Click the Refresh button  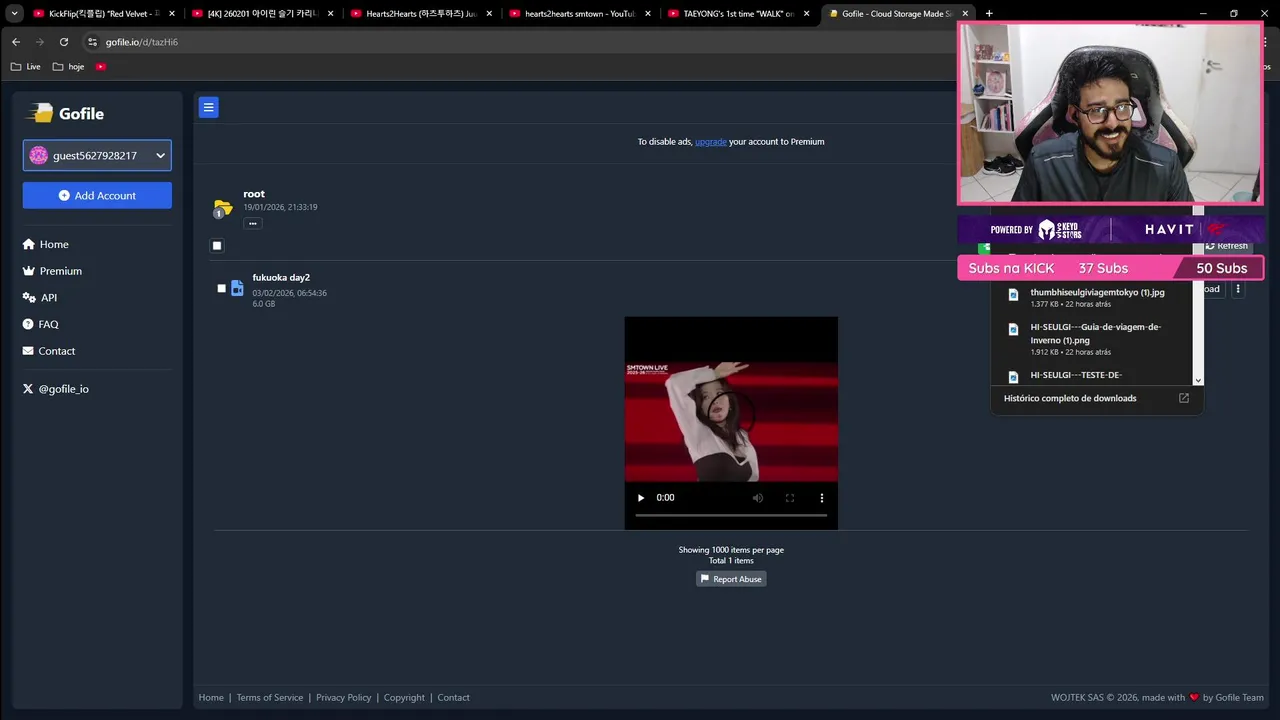1227,246
